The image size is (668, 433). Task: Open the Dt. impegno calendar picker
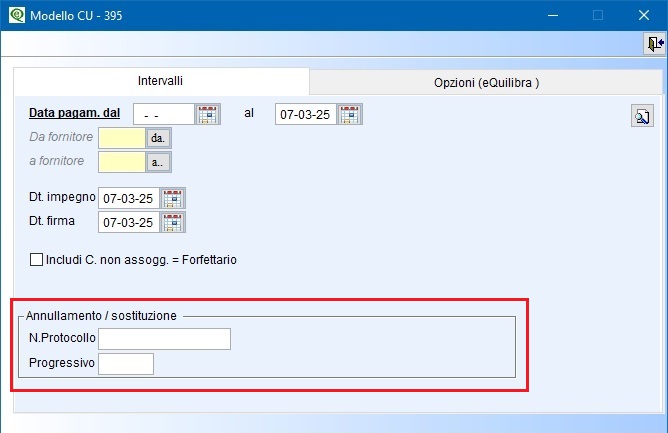pos(174,198)
